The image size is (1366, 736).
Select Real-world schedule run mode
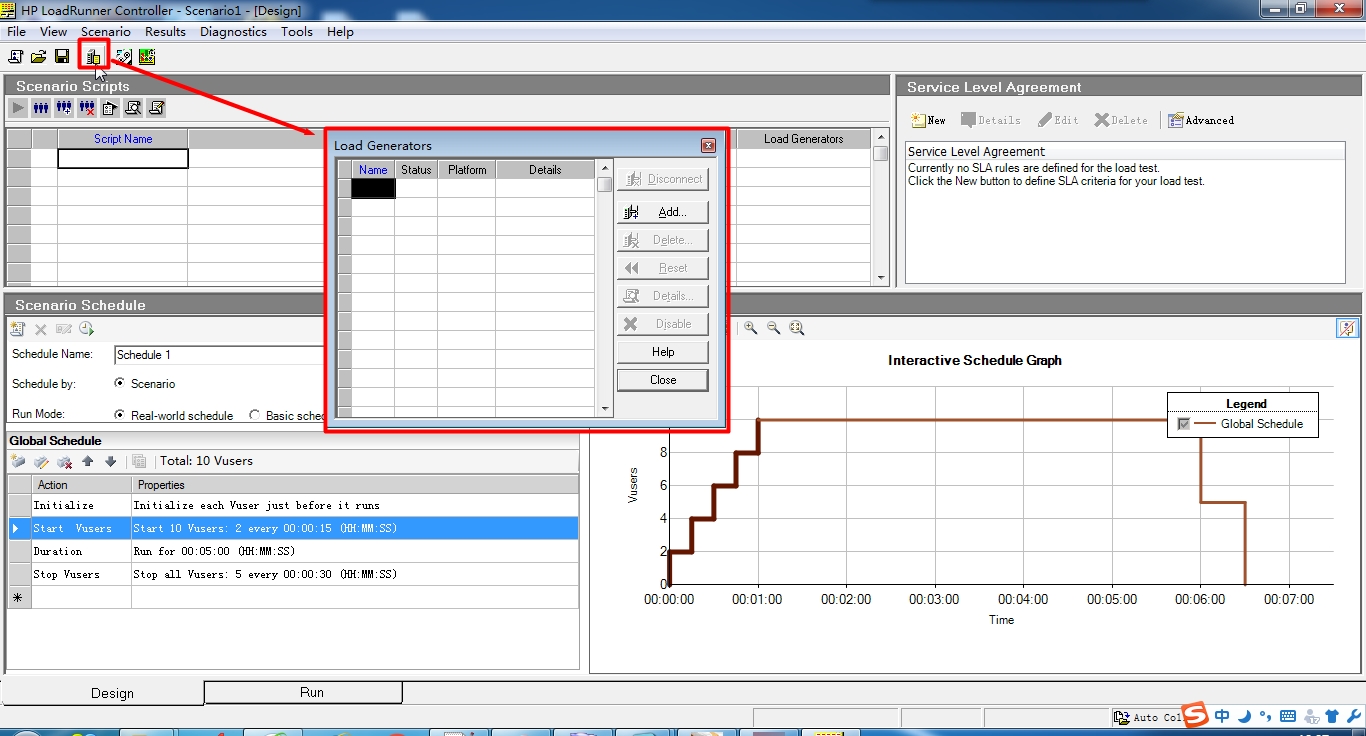(120, 415)
